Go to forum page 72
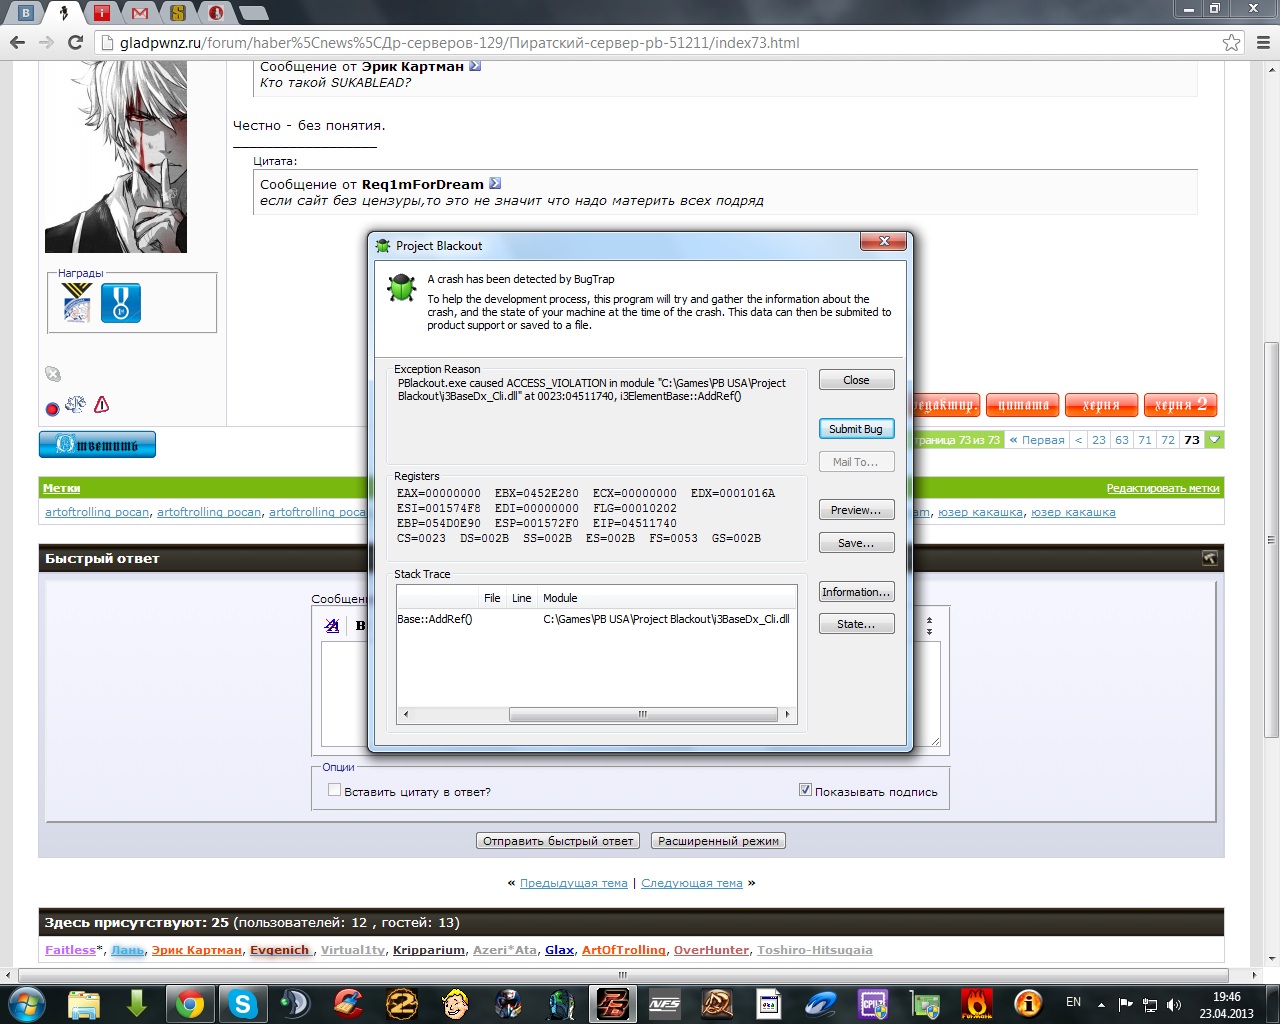This screenshot has width=1280, height=1024. point(1168,440)
